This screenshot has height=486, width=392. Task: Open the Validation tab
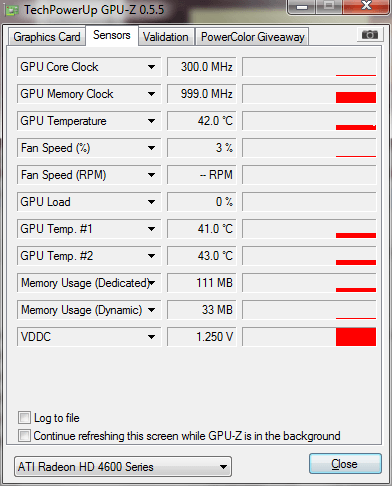click(x=166, y=37)
